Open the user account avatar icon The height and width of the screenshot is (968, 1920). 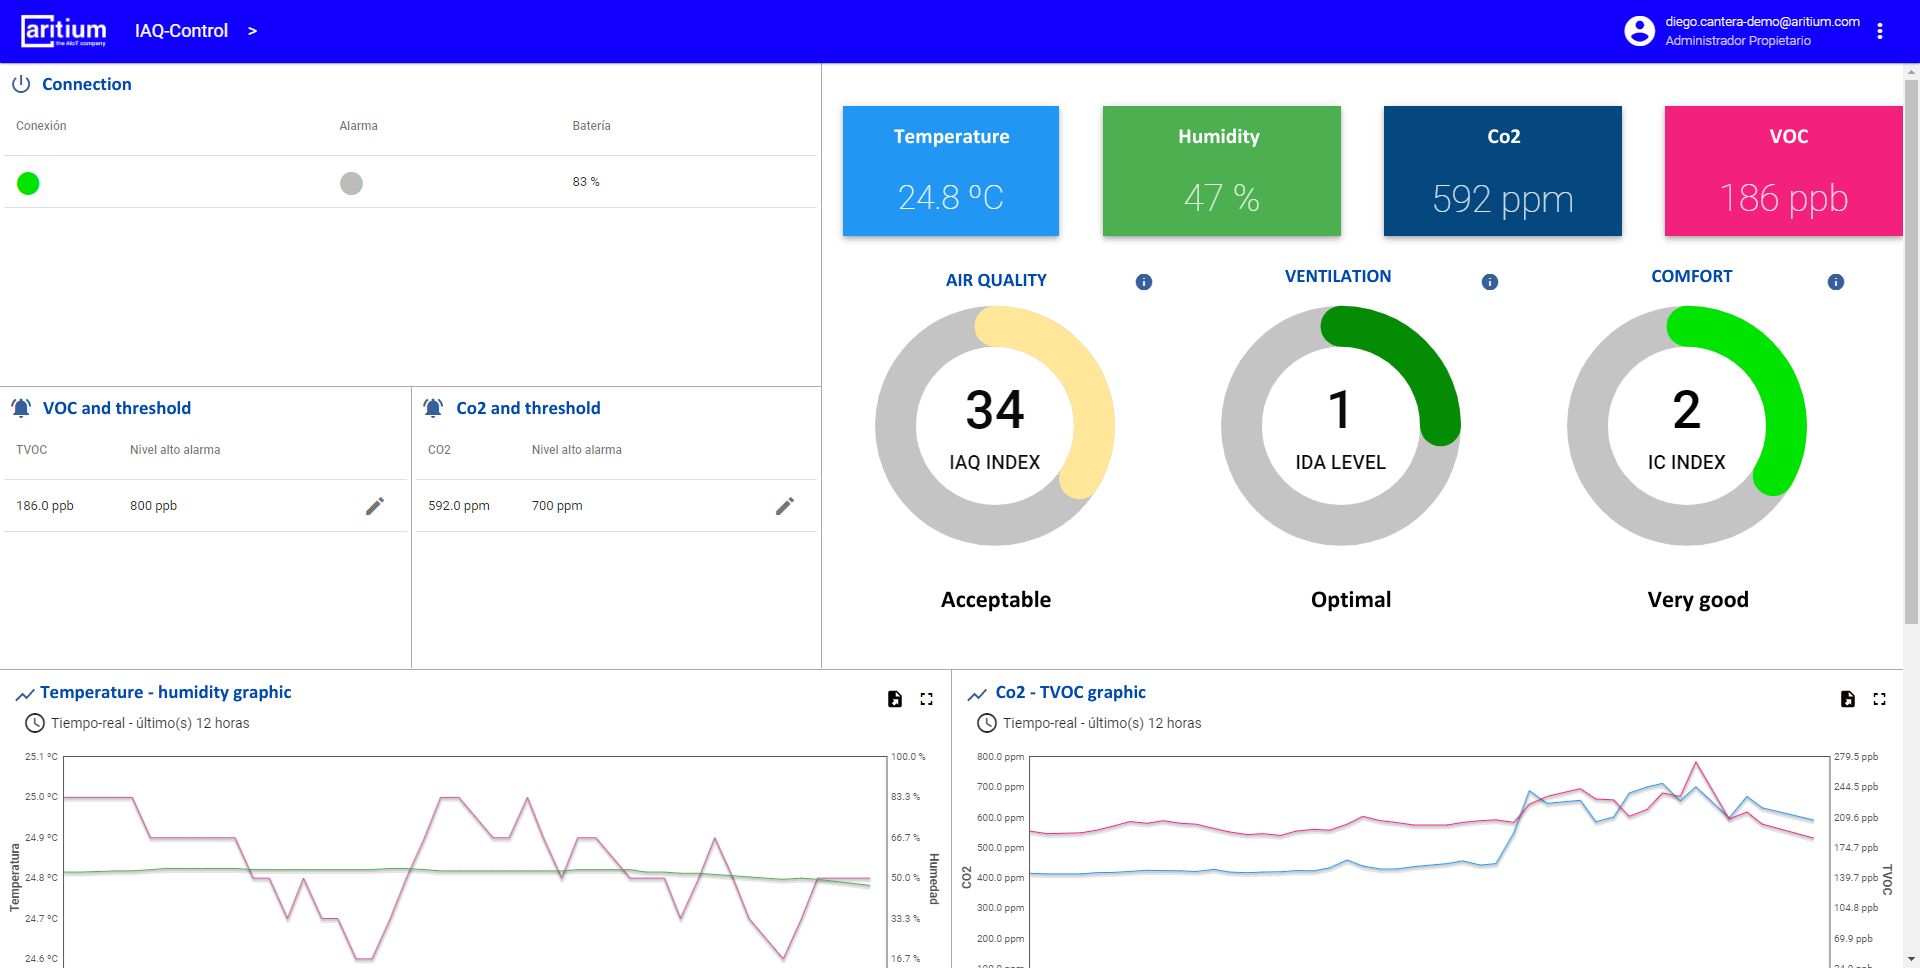pyautogui.click(x=1639, y=31)
